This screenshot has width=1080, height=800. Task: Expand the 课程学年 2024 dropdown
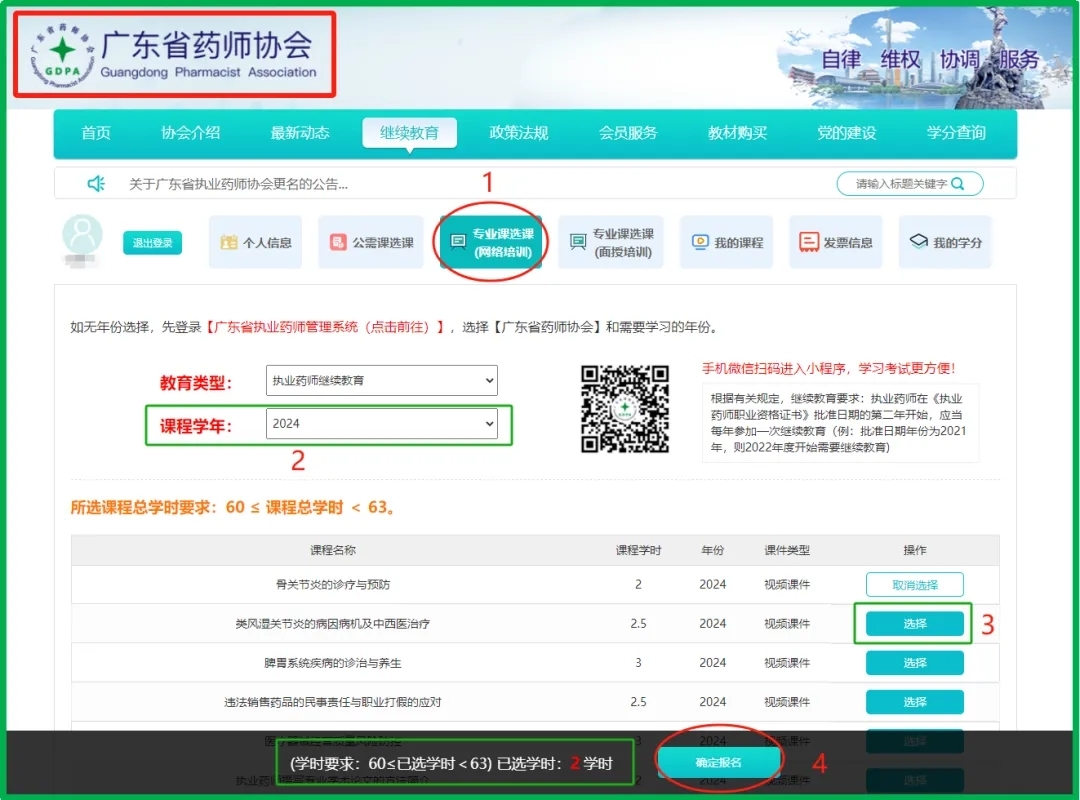[382, 424]
